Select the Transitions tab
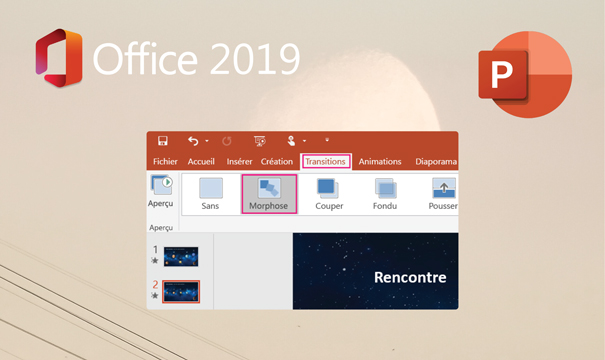The height and width of the screenshot is (360, 605). [x=325, y=162]
